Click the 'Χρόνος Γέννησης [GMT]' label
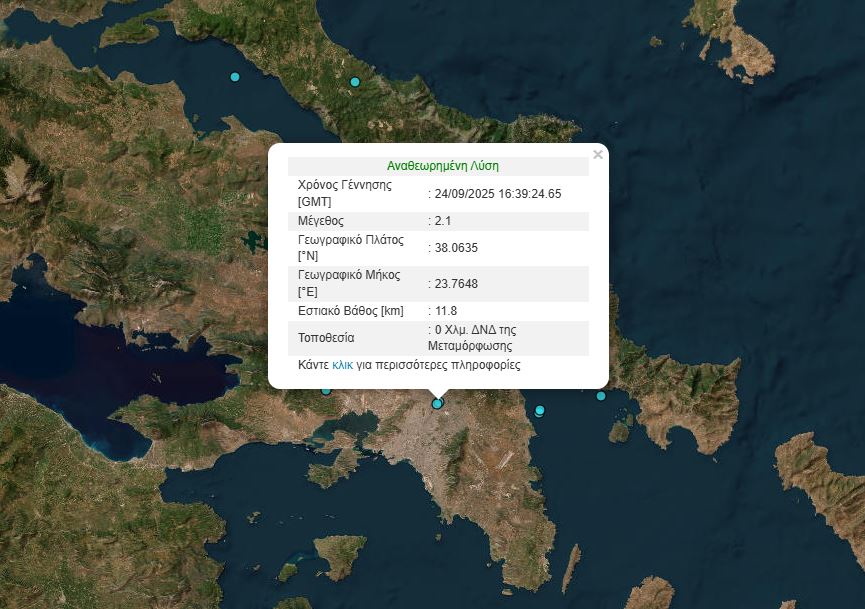Image resolution: width=865 pixels, height=609 pixels. 345,193
